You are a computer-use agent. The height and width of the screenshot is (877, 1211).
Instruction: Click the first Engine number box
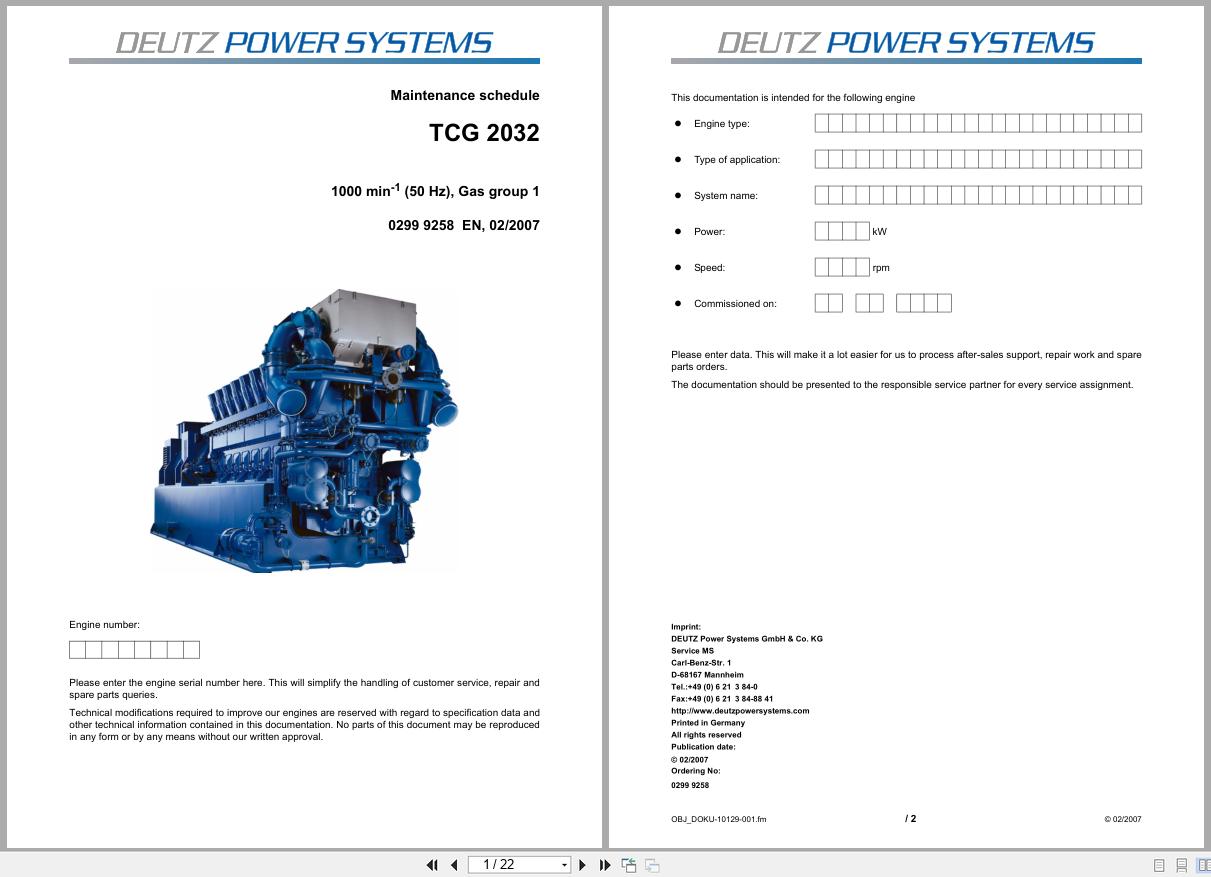(x=77, y=650)
